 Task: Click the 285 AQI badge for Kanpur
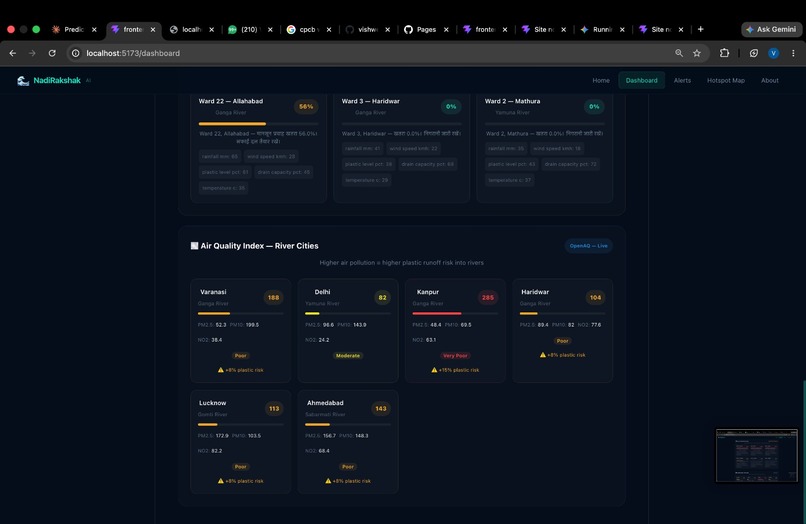point(487,298)
